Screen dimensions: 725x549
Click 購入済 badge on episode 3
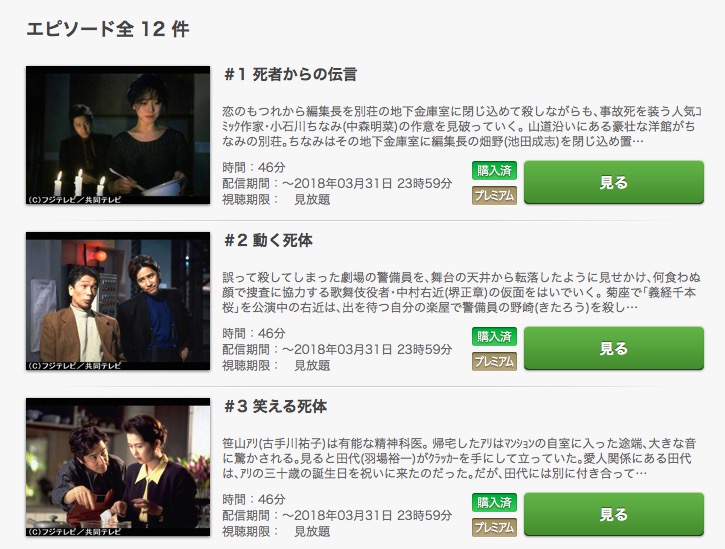(494, 503)
